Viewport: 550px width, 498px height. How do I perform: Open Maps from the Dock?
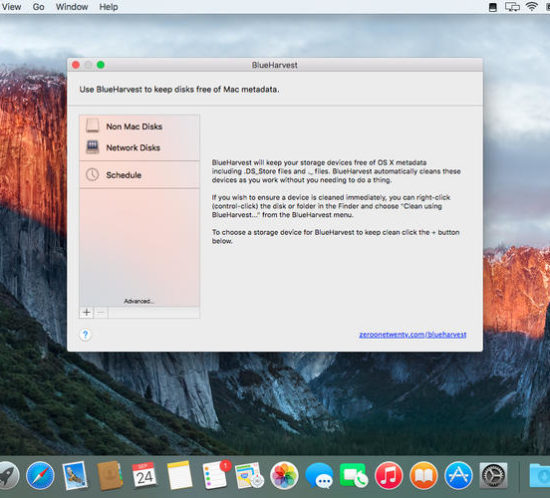(249, 476)
